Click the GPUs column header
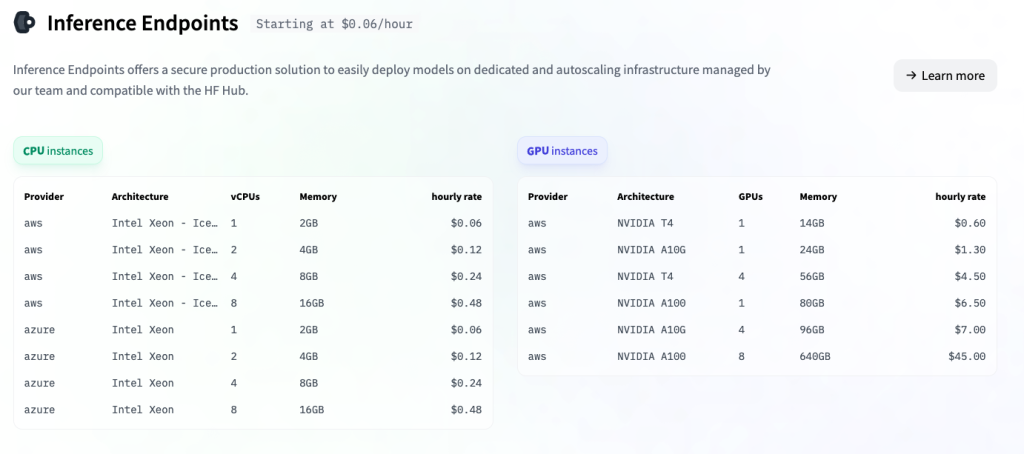 750,197
